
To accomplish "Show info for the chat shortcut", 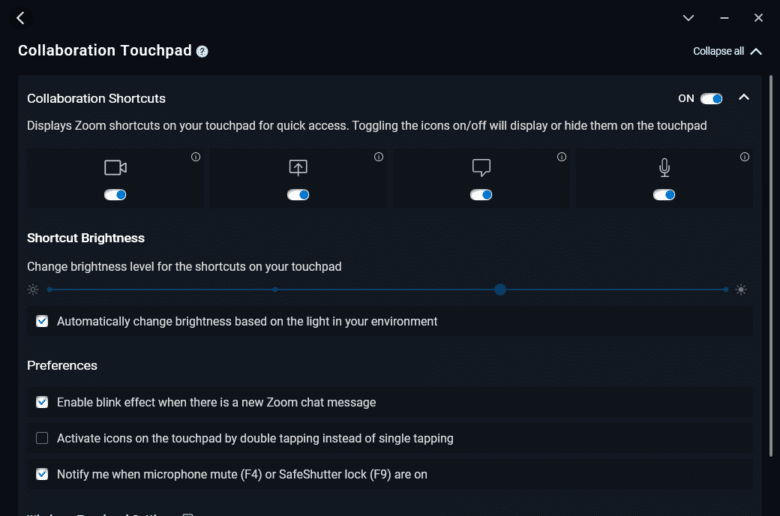I will [x=562, y=157].
